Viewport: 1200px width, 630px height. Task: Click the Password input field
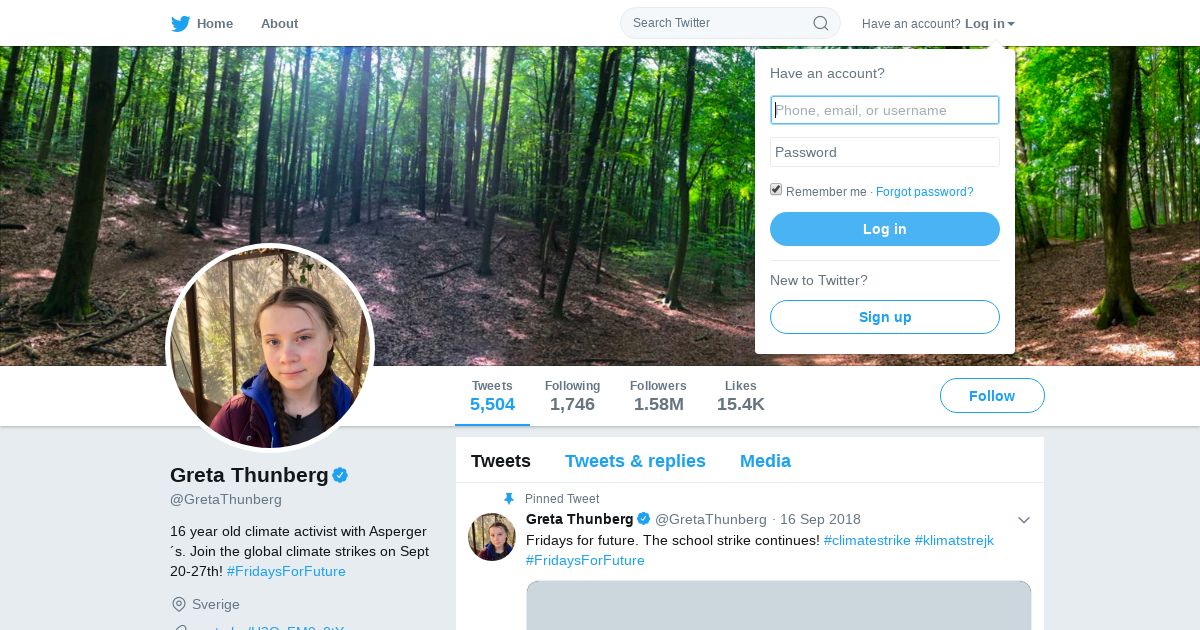pos(885,152)
